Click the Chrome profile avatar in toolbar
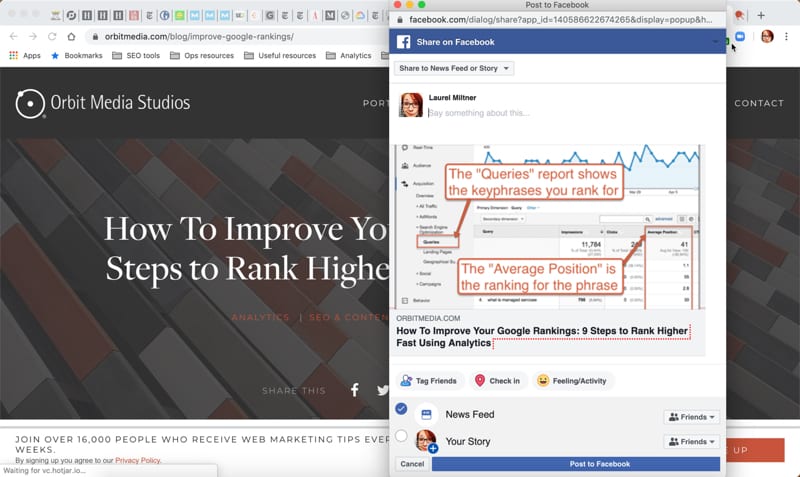This screenshot has height=477, width=800. click(x=767, y=36)
